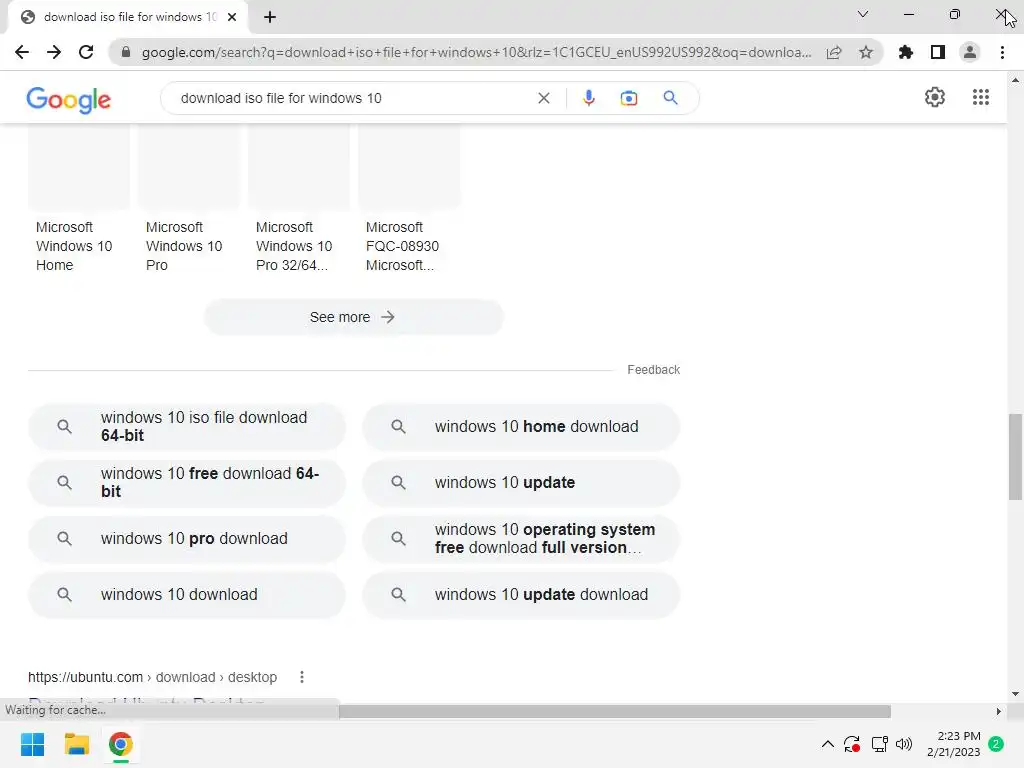Open File Explorer from the taskbar
The image size is (1024, 768).
76,744
